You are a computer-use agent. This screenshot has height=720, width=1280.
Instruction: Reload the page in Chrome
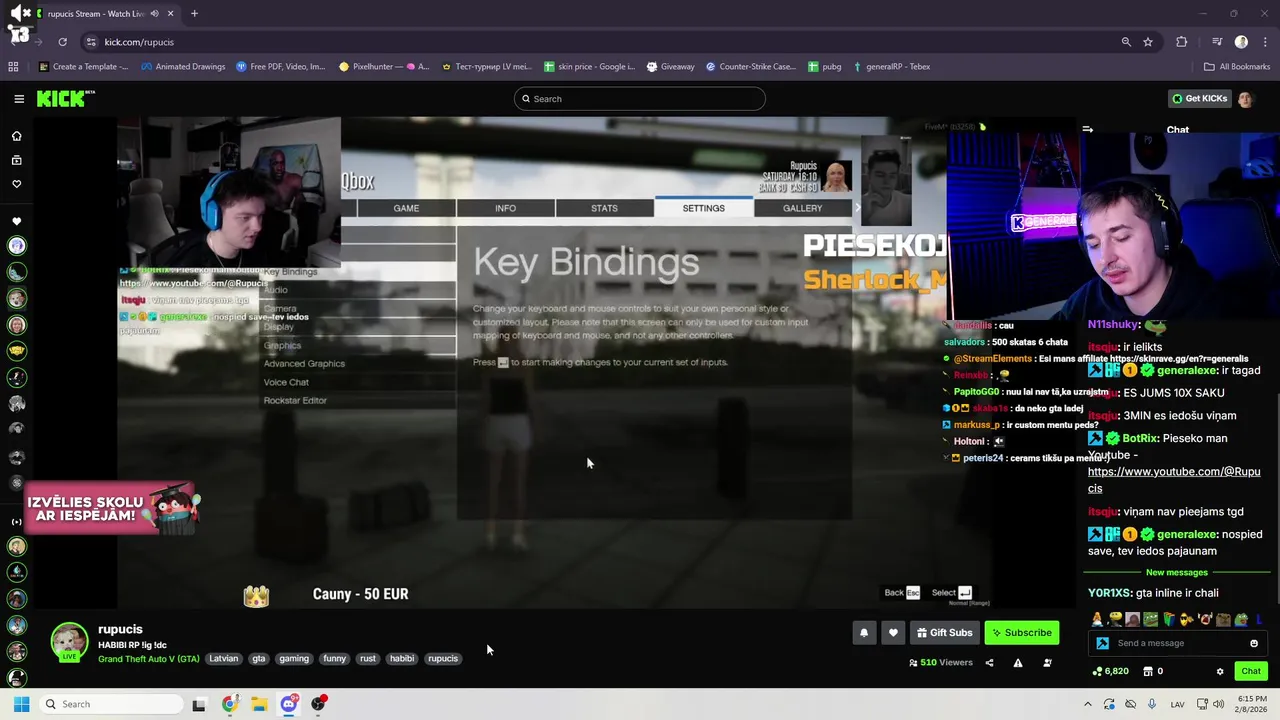(62, 42)
